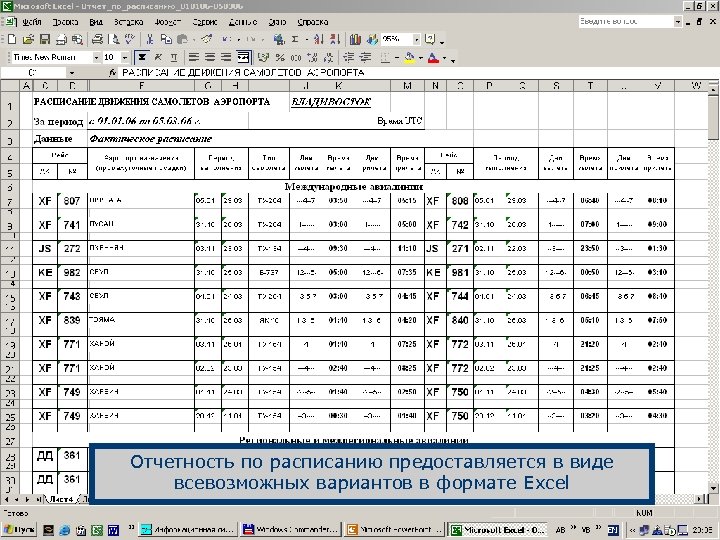Open the Правка menu
This screenshot has width=720, height=540.
(65, 22)
